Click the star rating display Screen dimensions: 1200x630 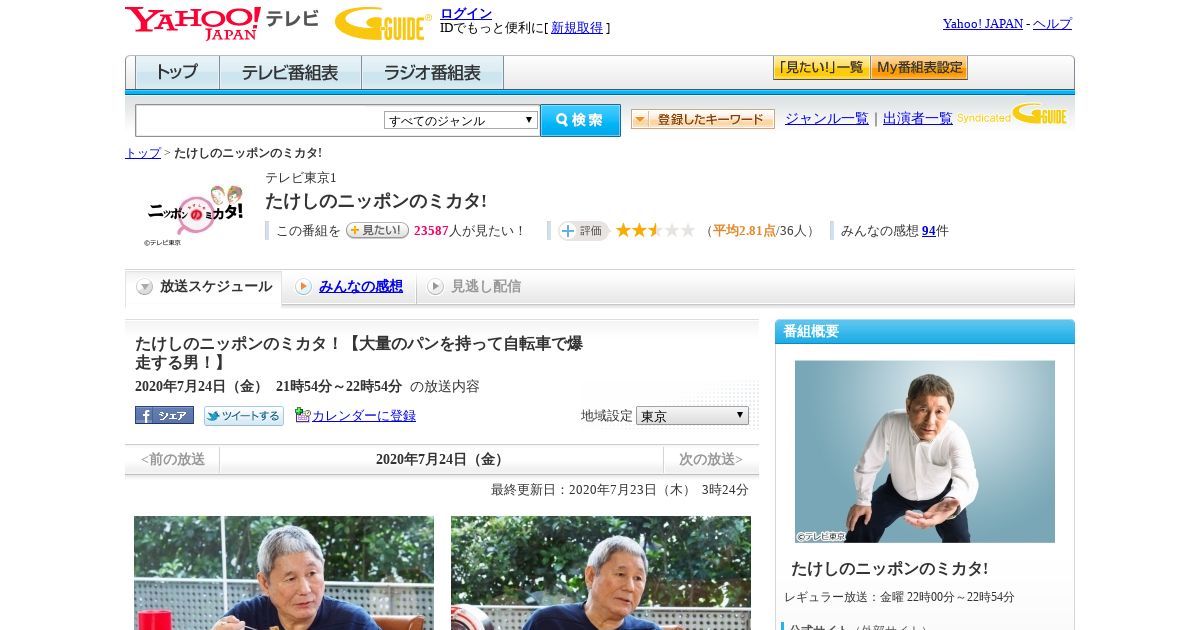click(655, 230)
